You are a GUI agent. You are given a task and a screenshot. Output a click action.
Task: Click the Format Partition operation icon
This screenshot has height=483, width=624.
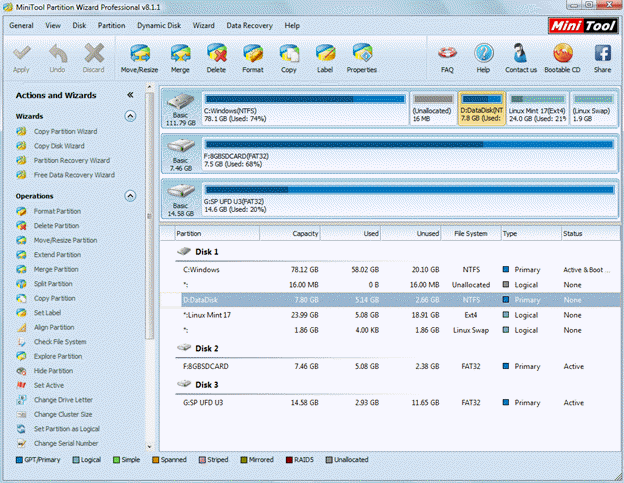[21, 211]
